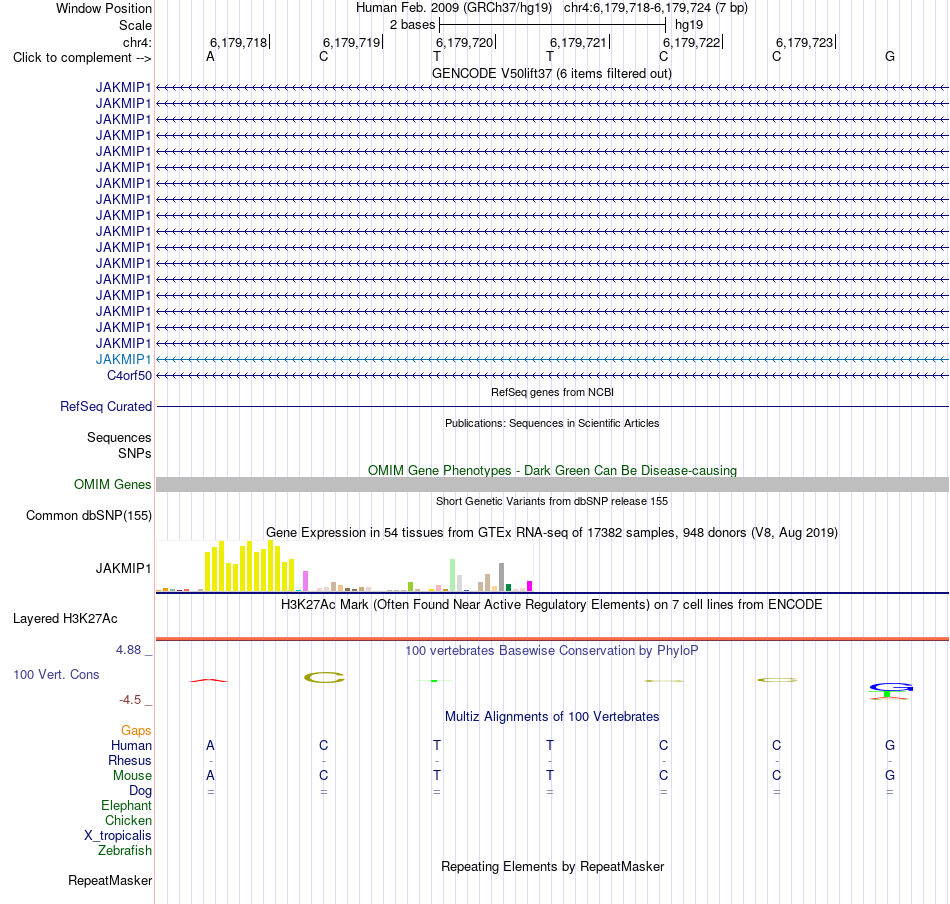Viewport: 950px width, 904px height.
Task: Click the "Mouse" alignment row label
Action: point(132,776)
